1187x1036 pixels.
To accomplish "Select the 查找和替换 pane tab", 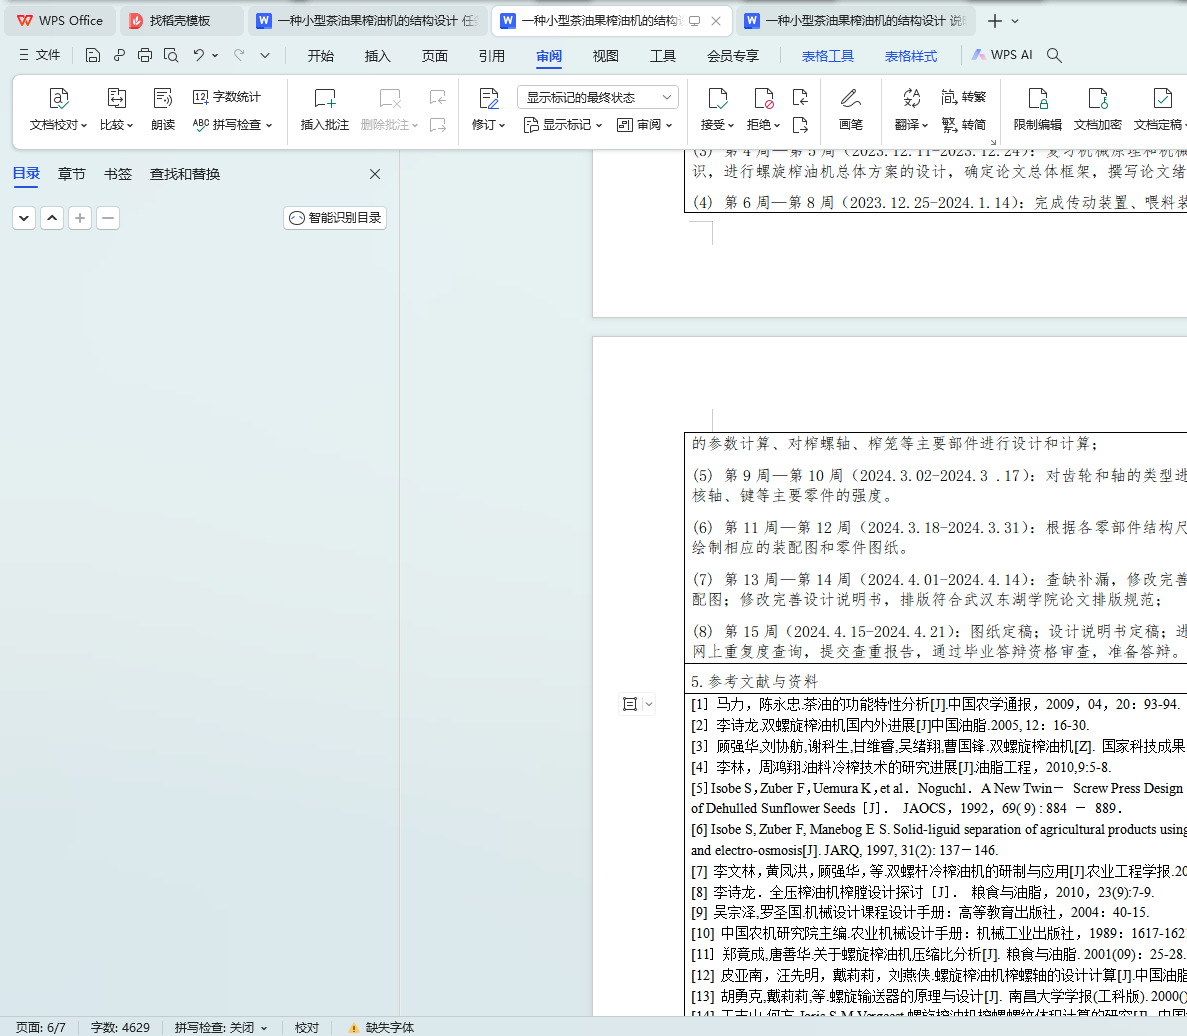I will click(185, 174).
